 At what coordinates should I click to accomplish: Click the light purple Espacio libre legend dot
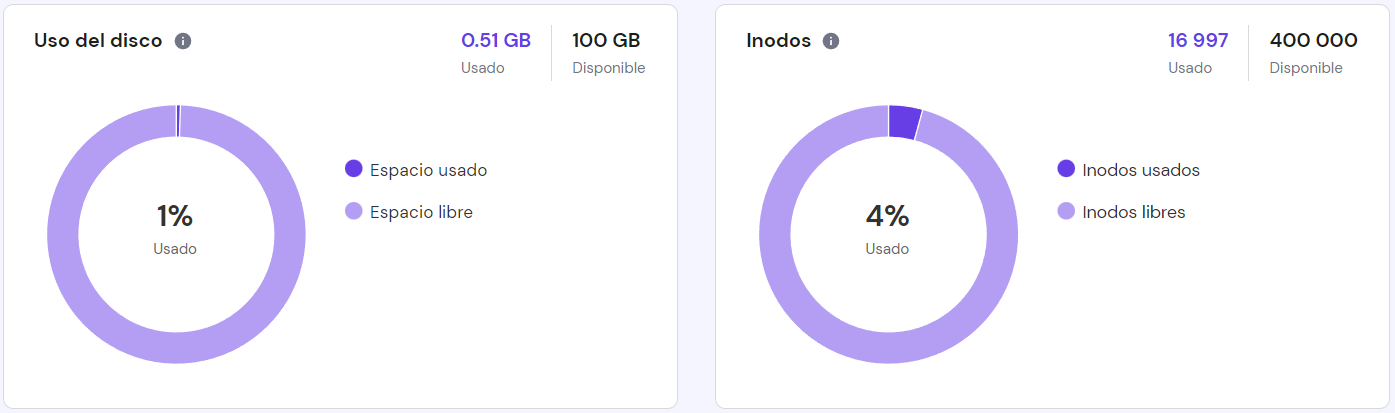tap(354, 211)
